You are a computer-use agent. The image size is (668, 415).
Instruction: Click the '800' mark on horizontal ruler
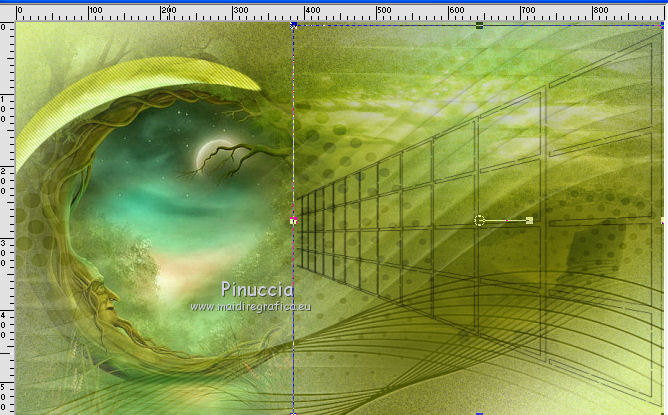600,10
